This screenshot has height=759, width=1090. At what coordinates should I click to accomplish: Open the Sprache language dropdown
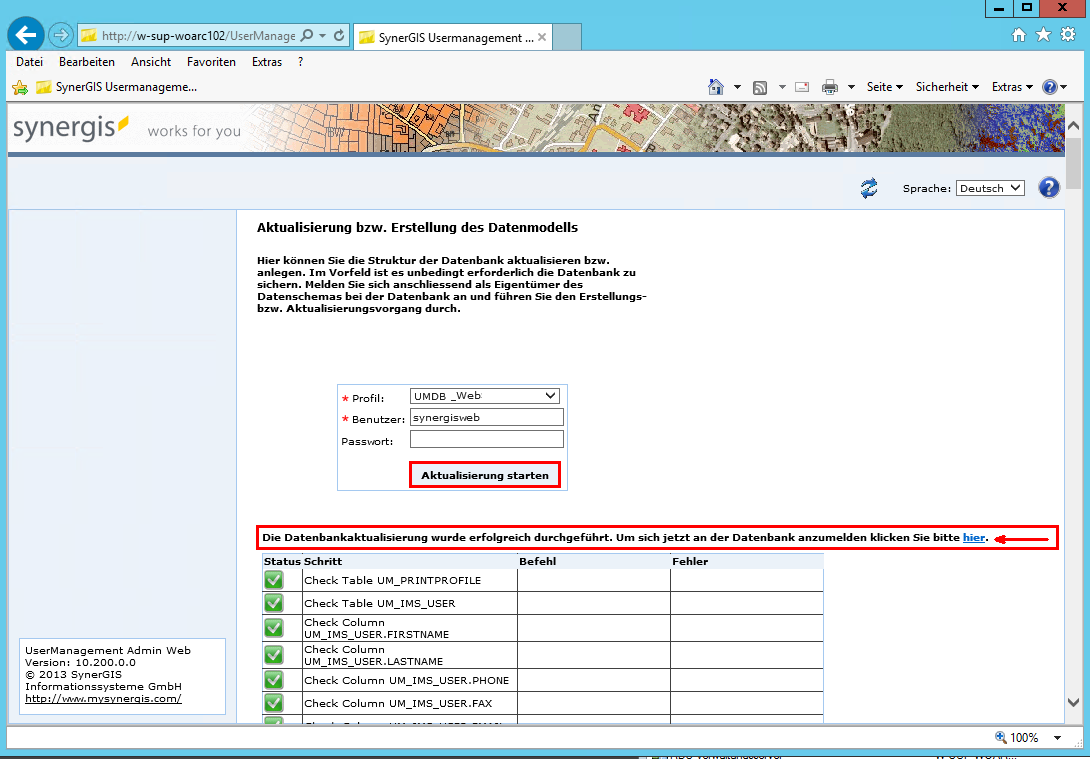coord(989,187)
